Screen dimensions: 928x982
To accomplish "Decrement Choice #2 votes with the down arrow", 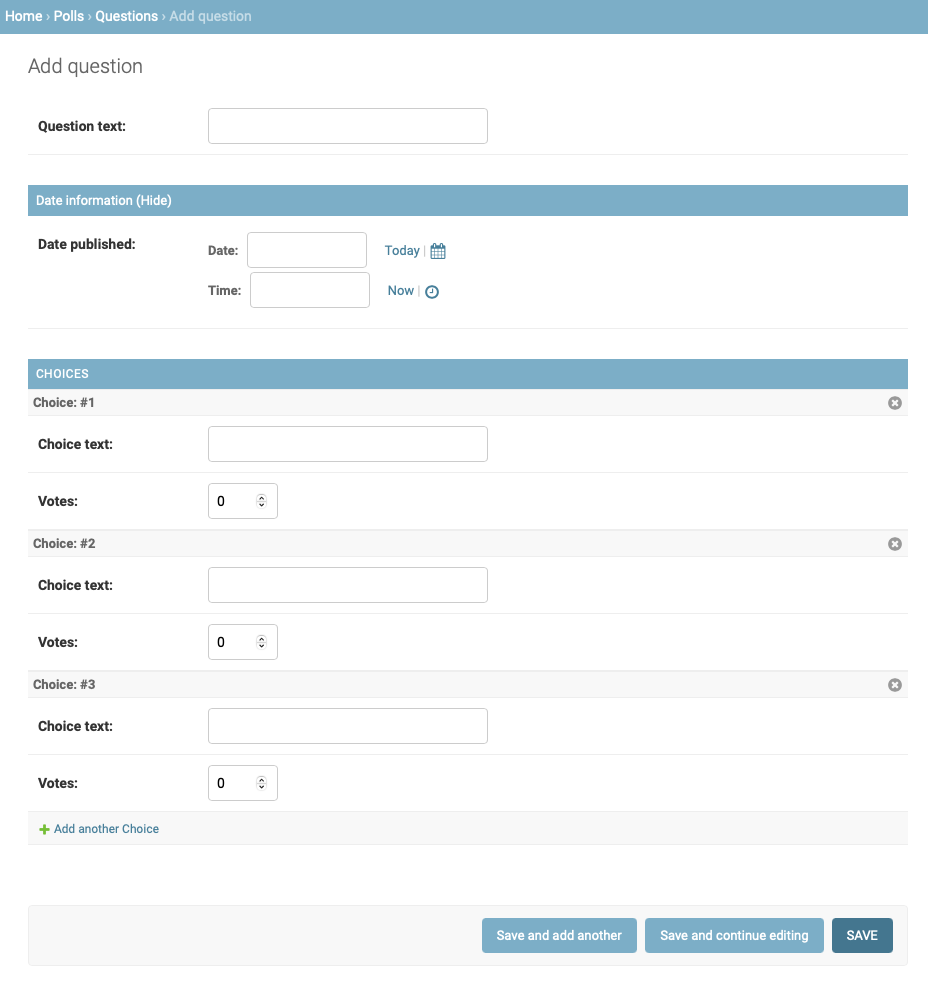I will (x=262, y=646).
